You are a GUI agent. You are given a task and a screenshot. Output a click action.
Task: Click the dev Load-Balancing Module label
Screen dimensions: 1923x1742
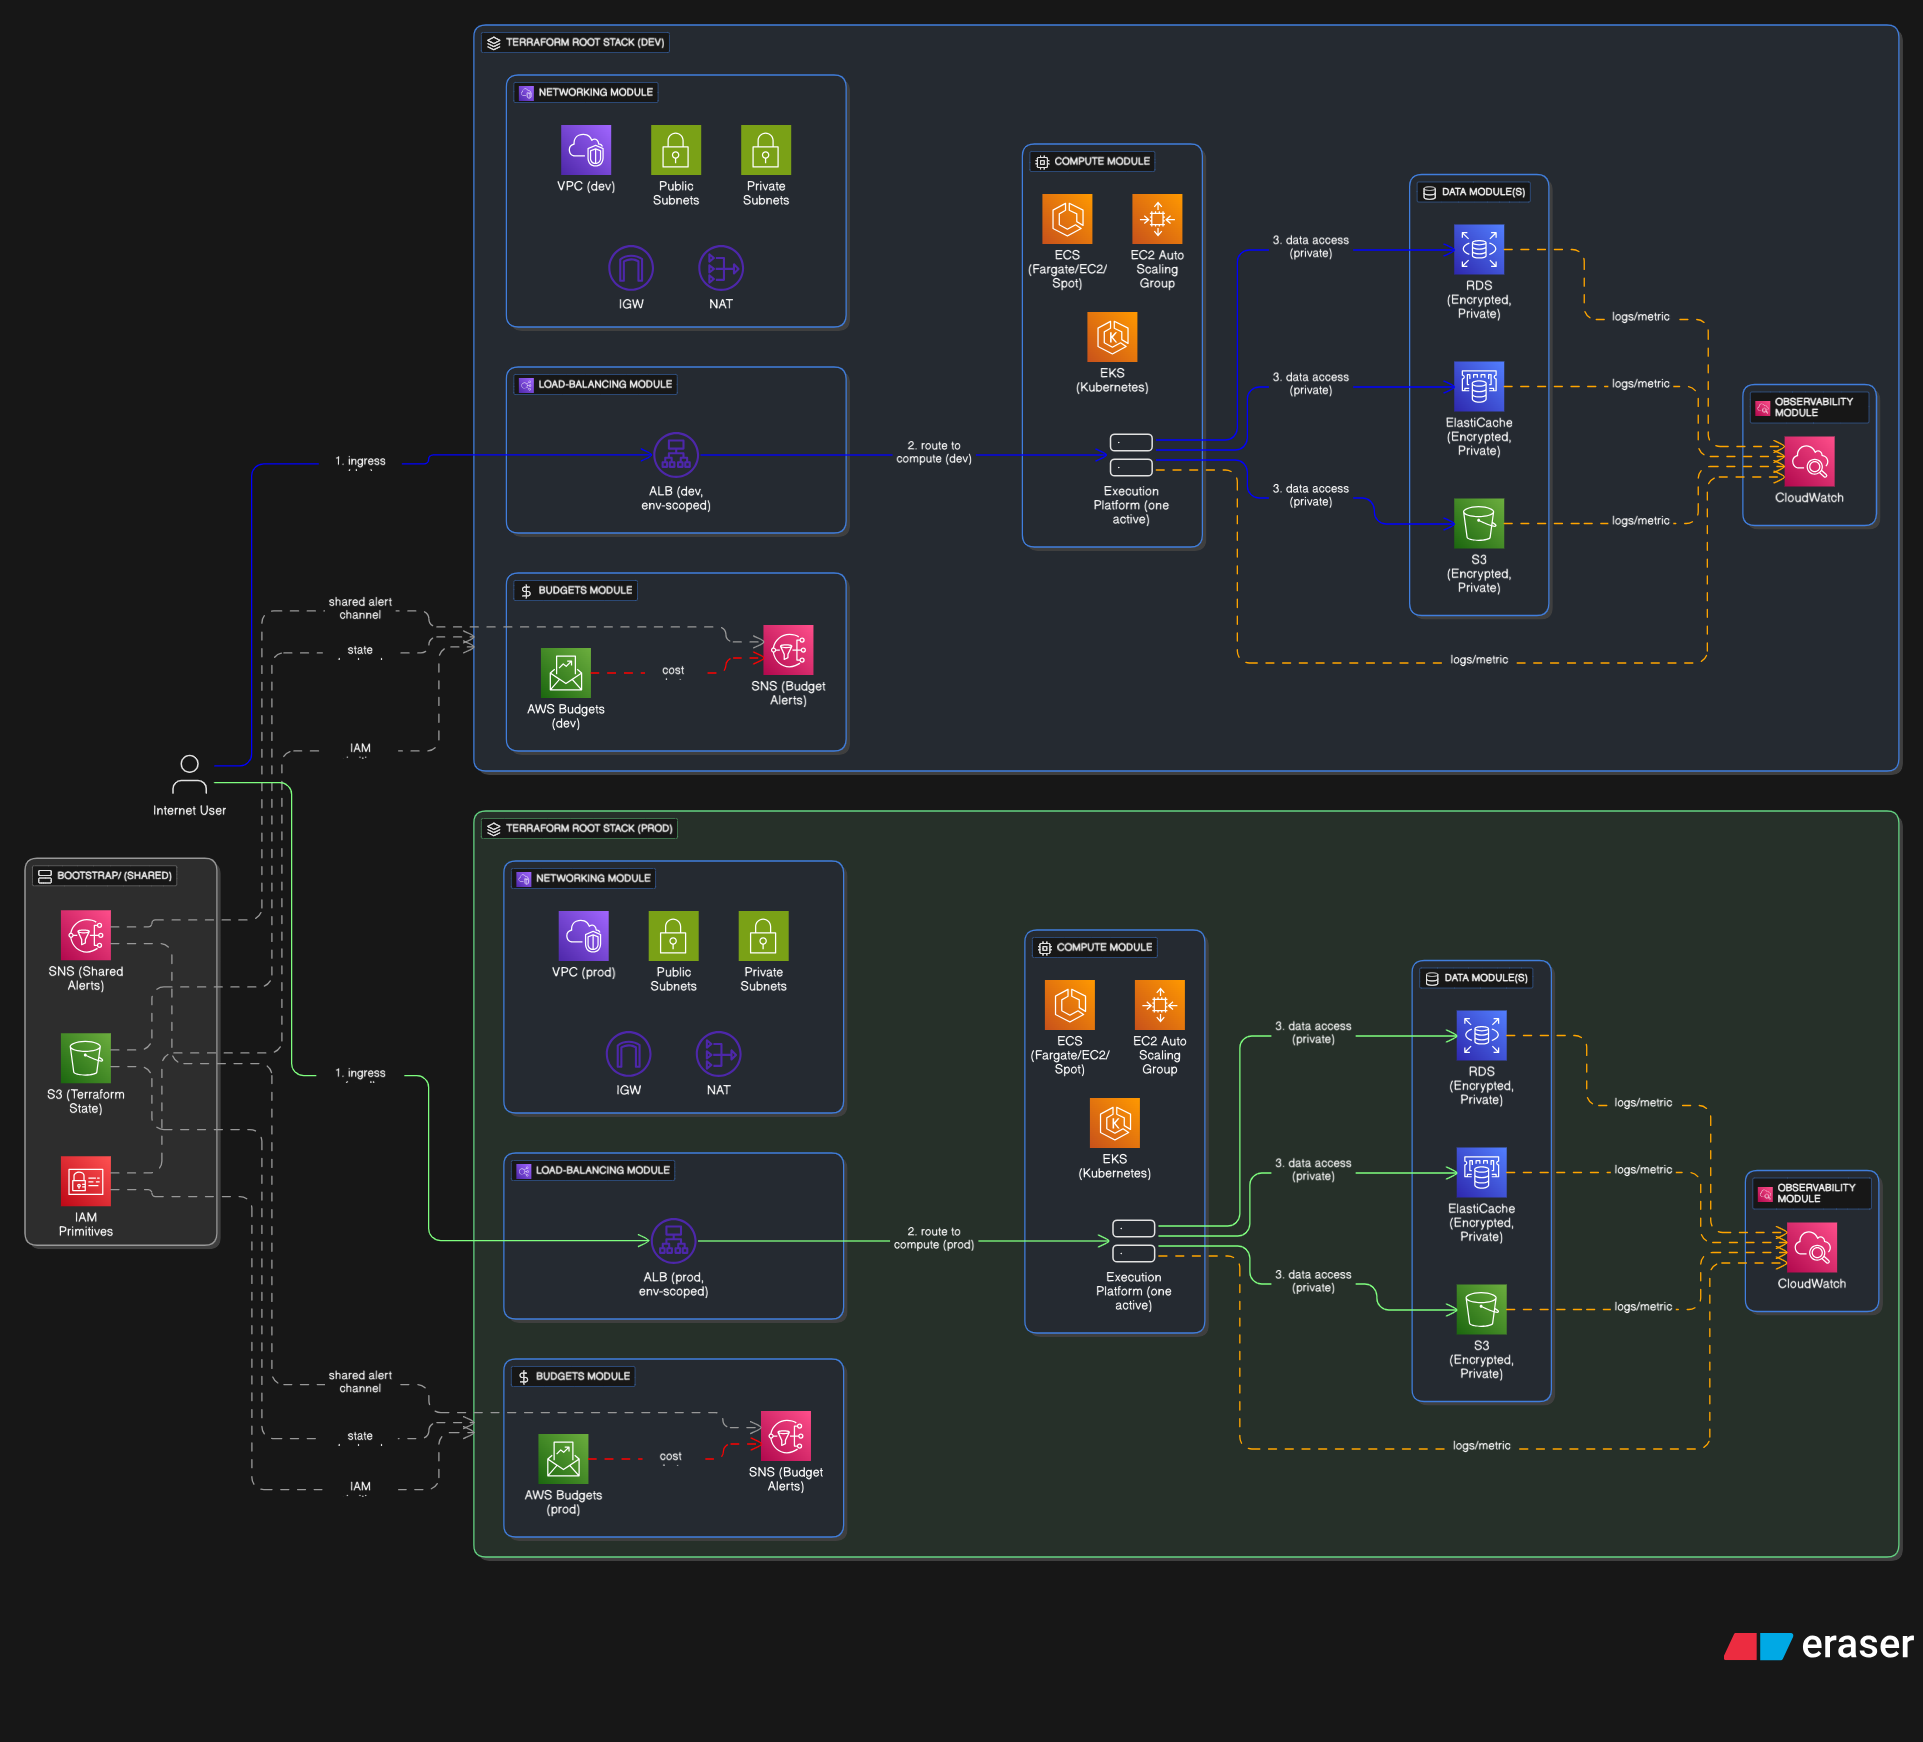click(x=596, y=385)
